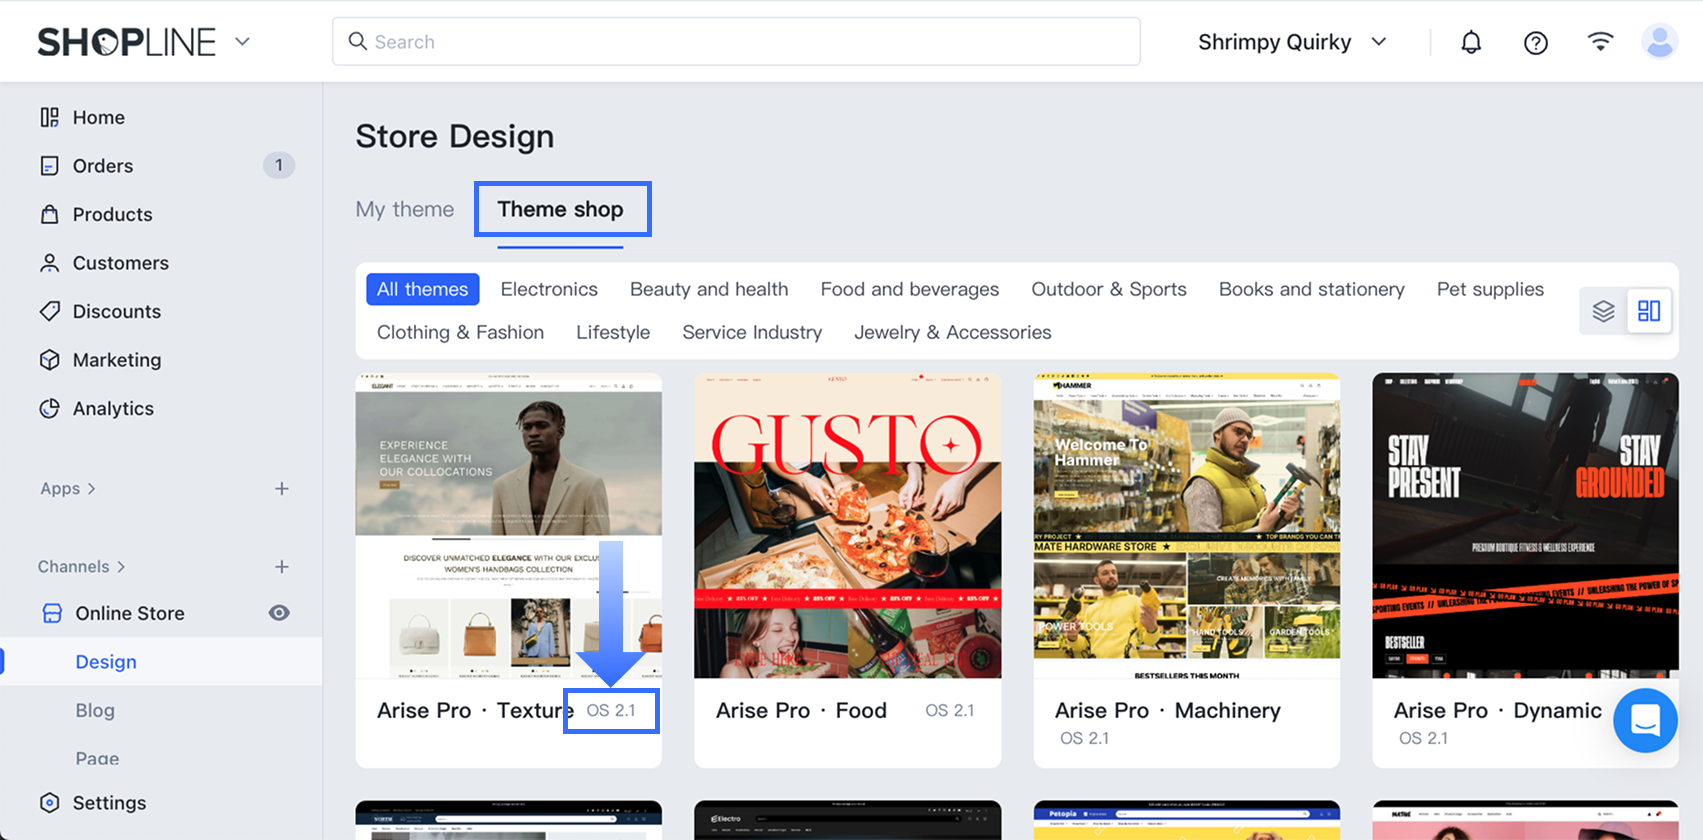Switch to the My theme tab
This screenshot has width=1703, height=840.
405,209
